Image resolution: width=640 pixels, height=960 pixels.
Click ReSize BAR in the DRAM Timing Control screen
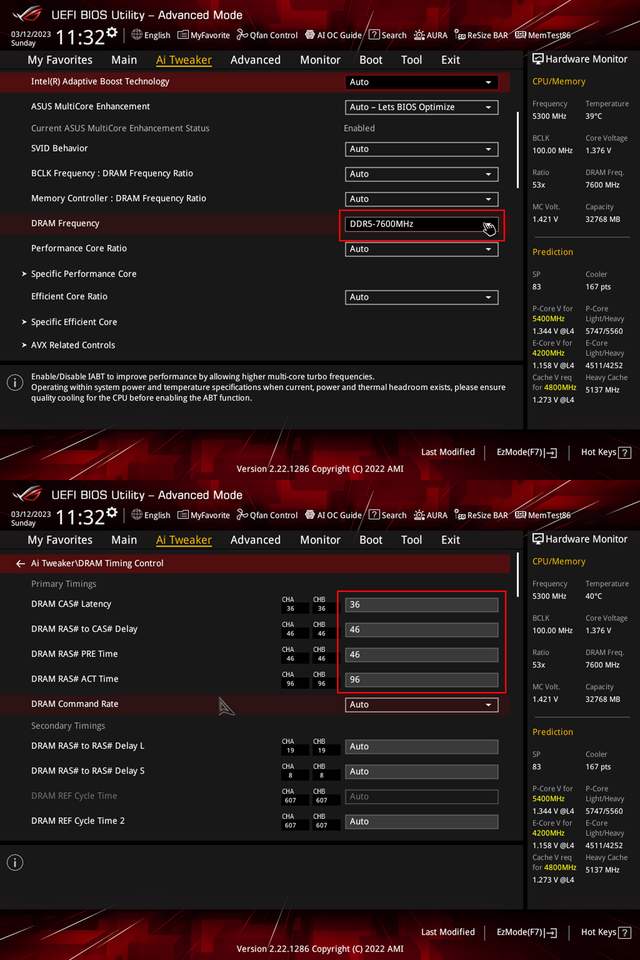[481, 515]
